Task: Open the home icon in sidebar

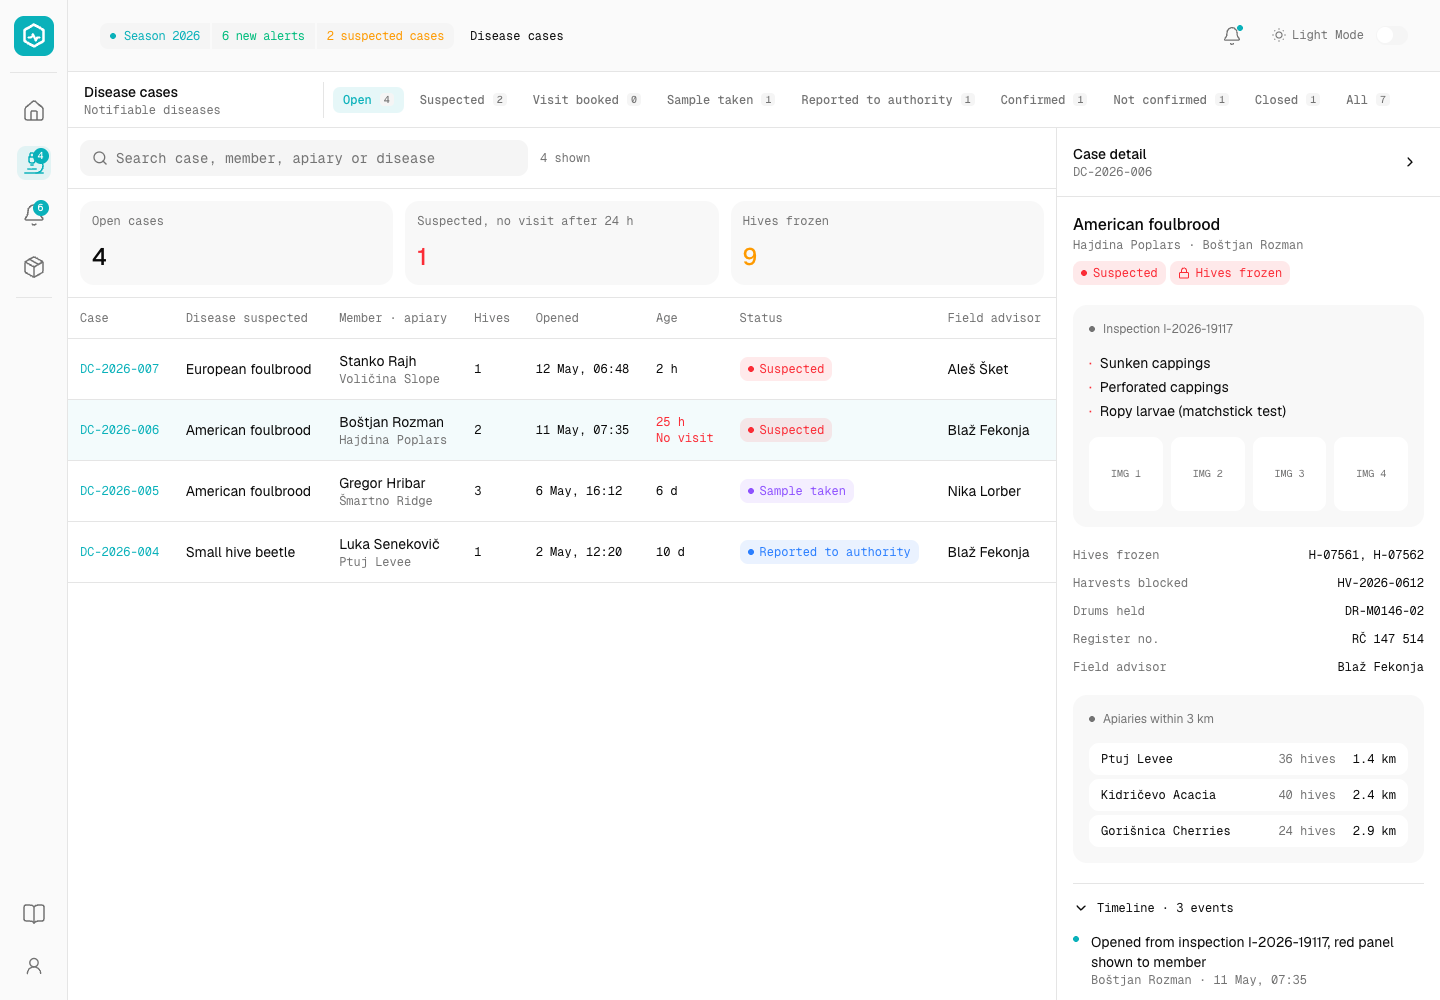Action: pyautogui.click(x=34, y=110)
